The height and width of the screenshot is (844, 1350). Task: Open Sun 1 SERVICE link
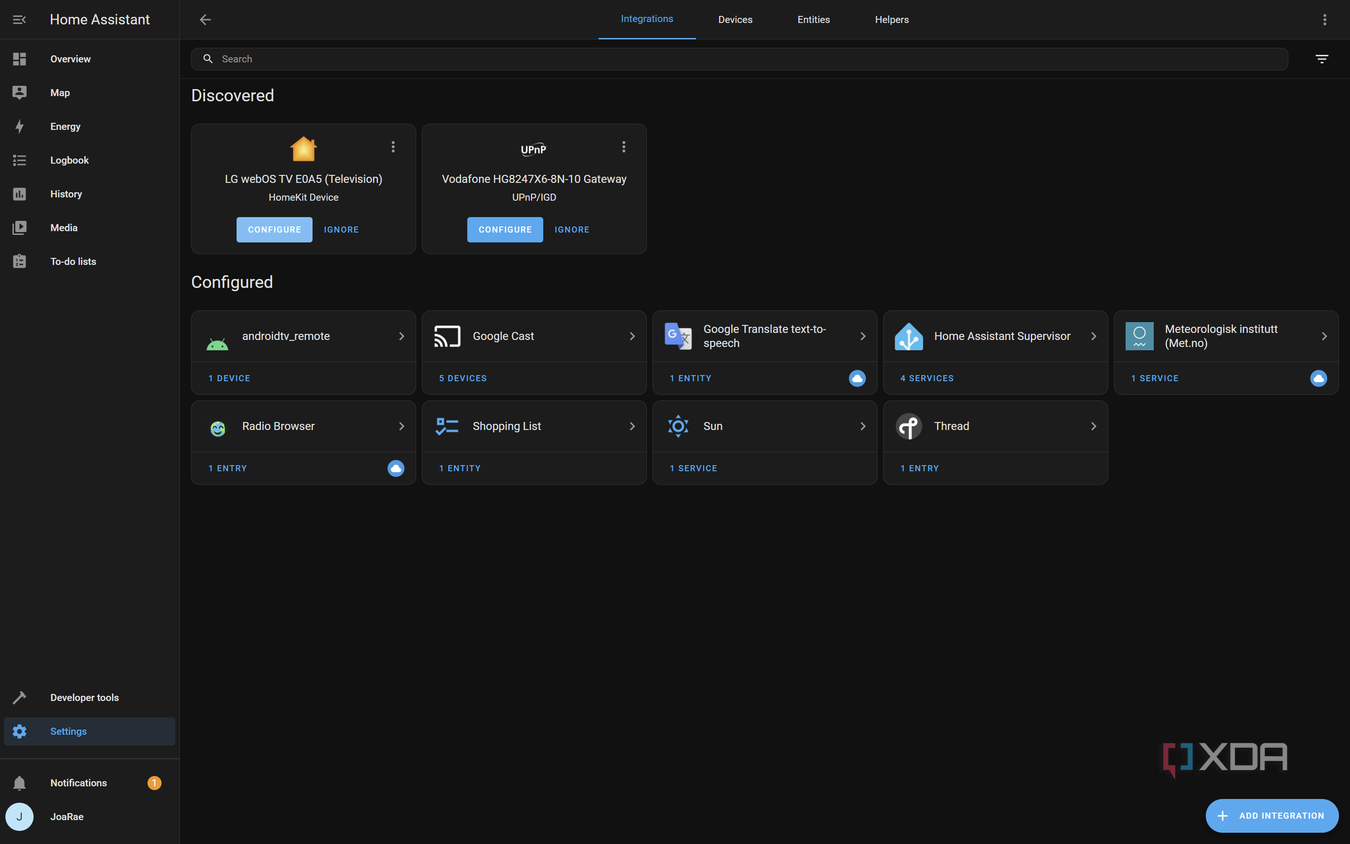[x=693, y=468]
